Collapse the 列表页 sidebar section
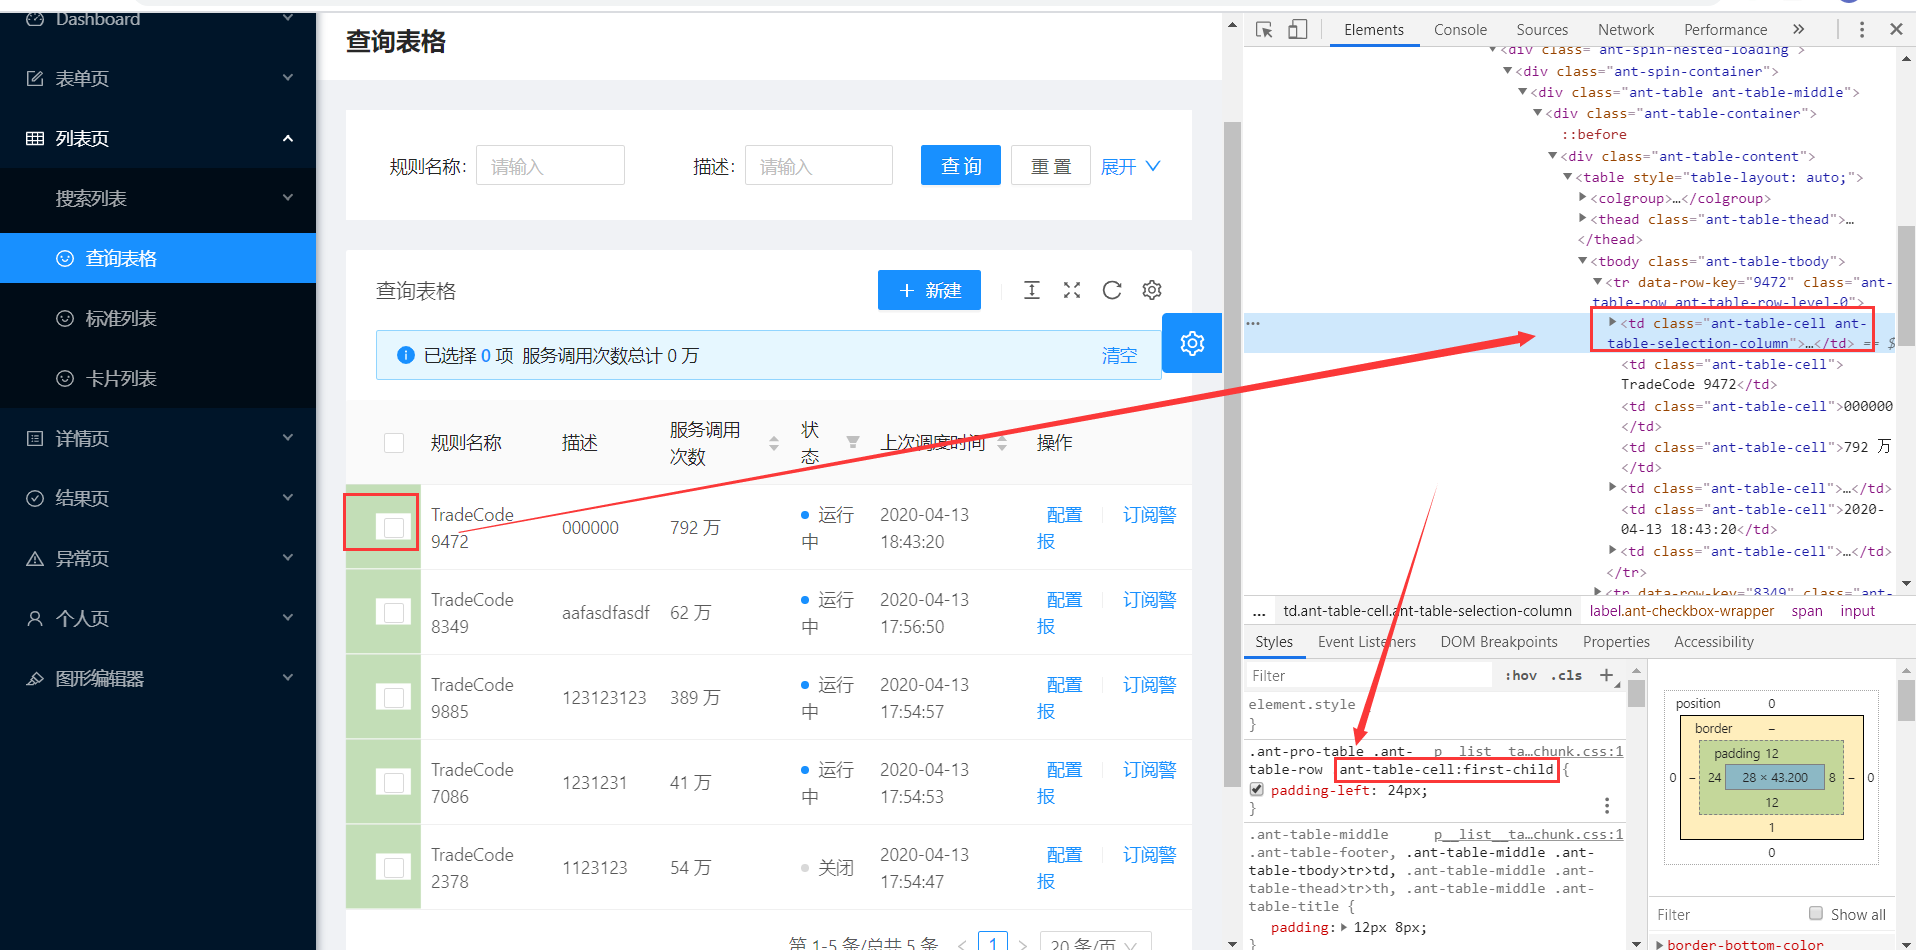The width and height of the screenshot is (1916, 950). pyautogui.click(x=287, y=138)
